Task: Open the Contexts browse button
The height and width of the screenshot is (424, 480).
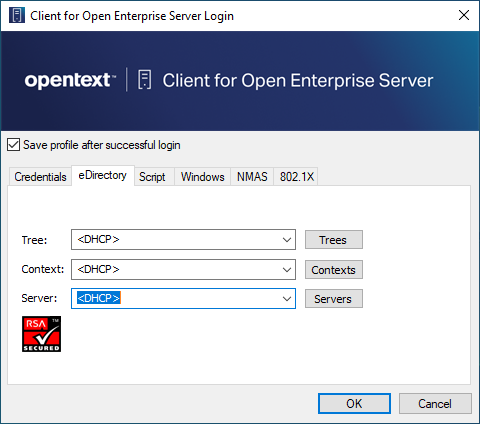Action: point(334,270)
